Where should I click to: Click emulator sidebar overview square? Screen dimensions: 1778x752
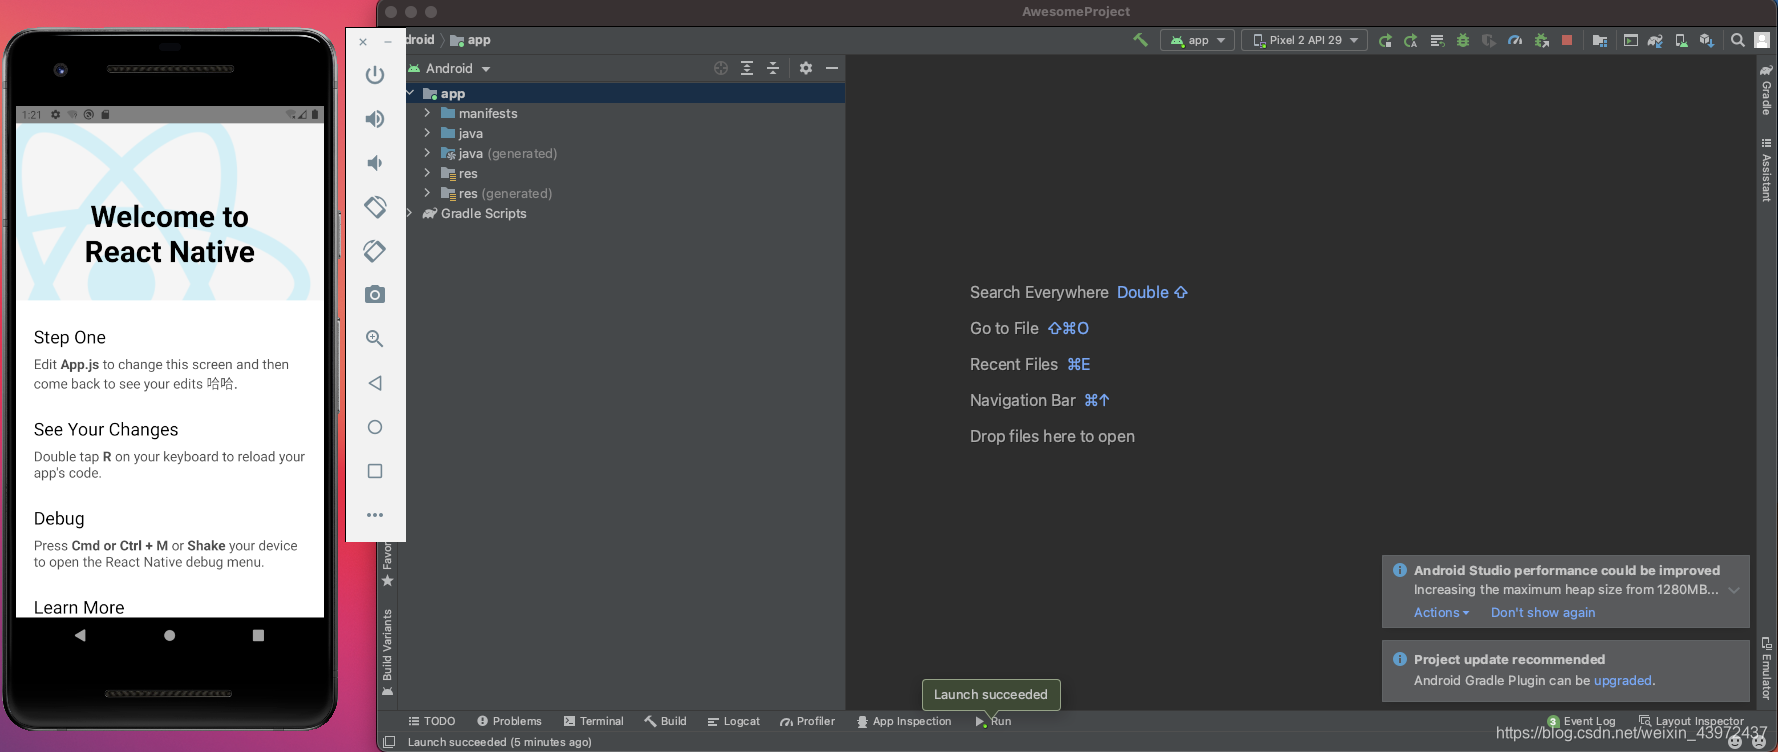(375, 471)
